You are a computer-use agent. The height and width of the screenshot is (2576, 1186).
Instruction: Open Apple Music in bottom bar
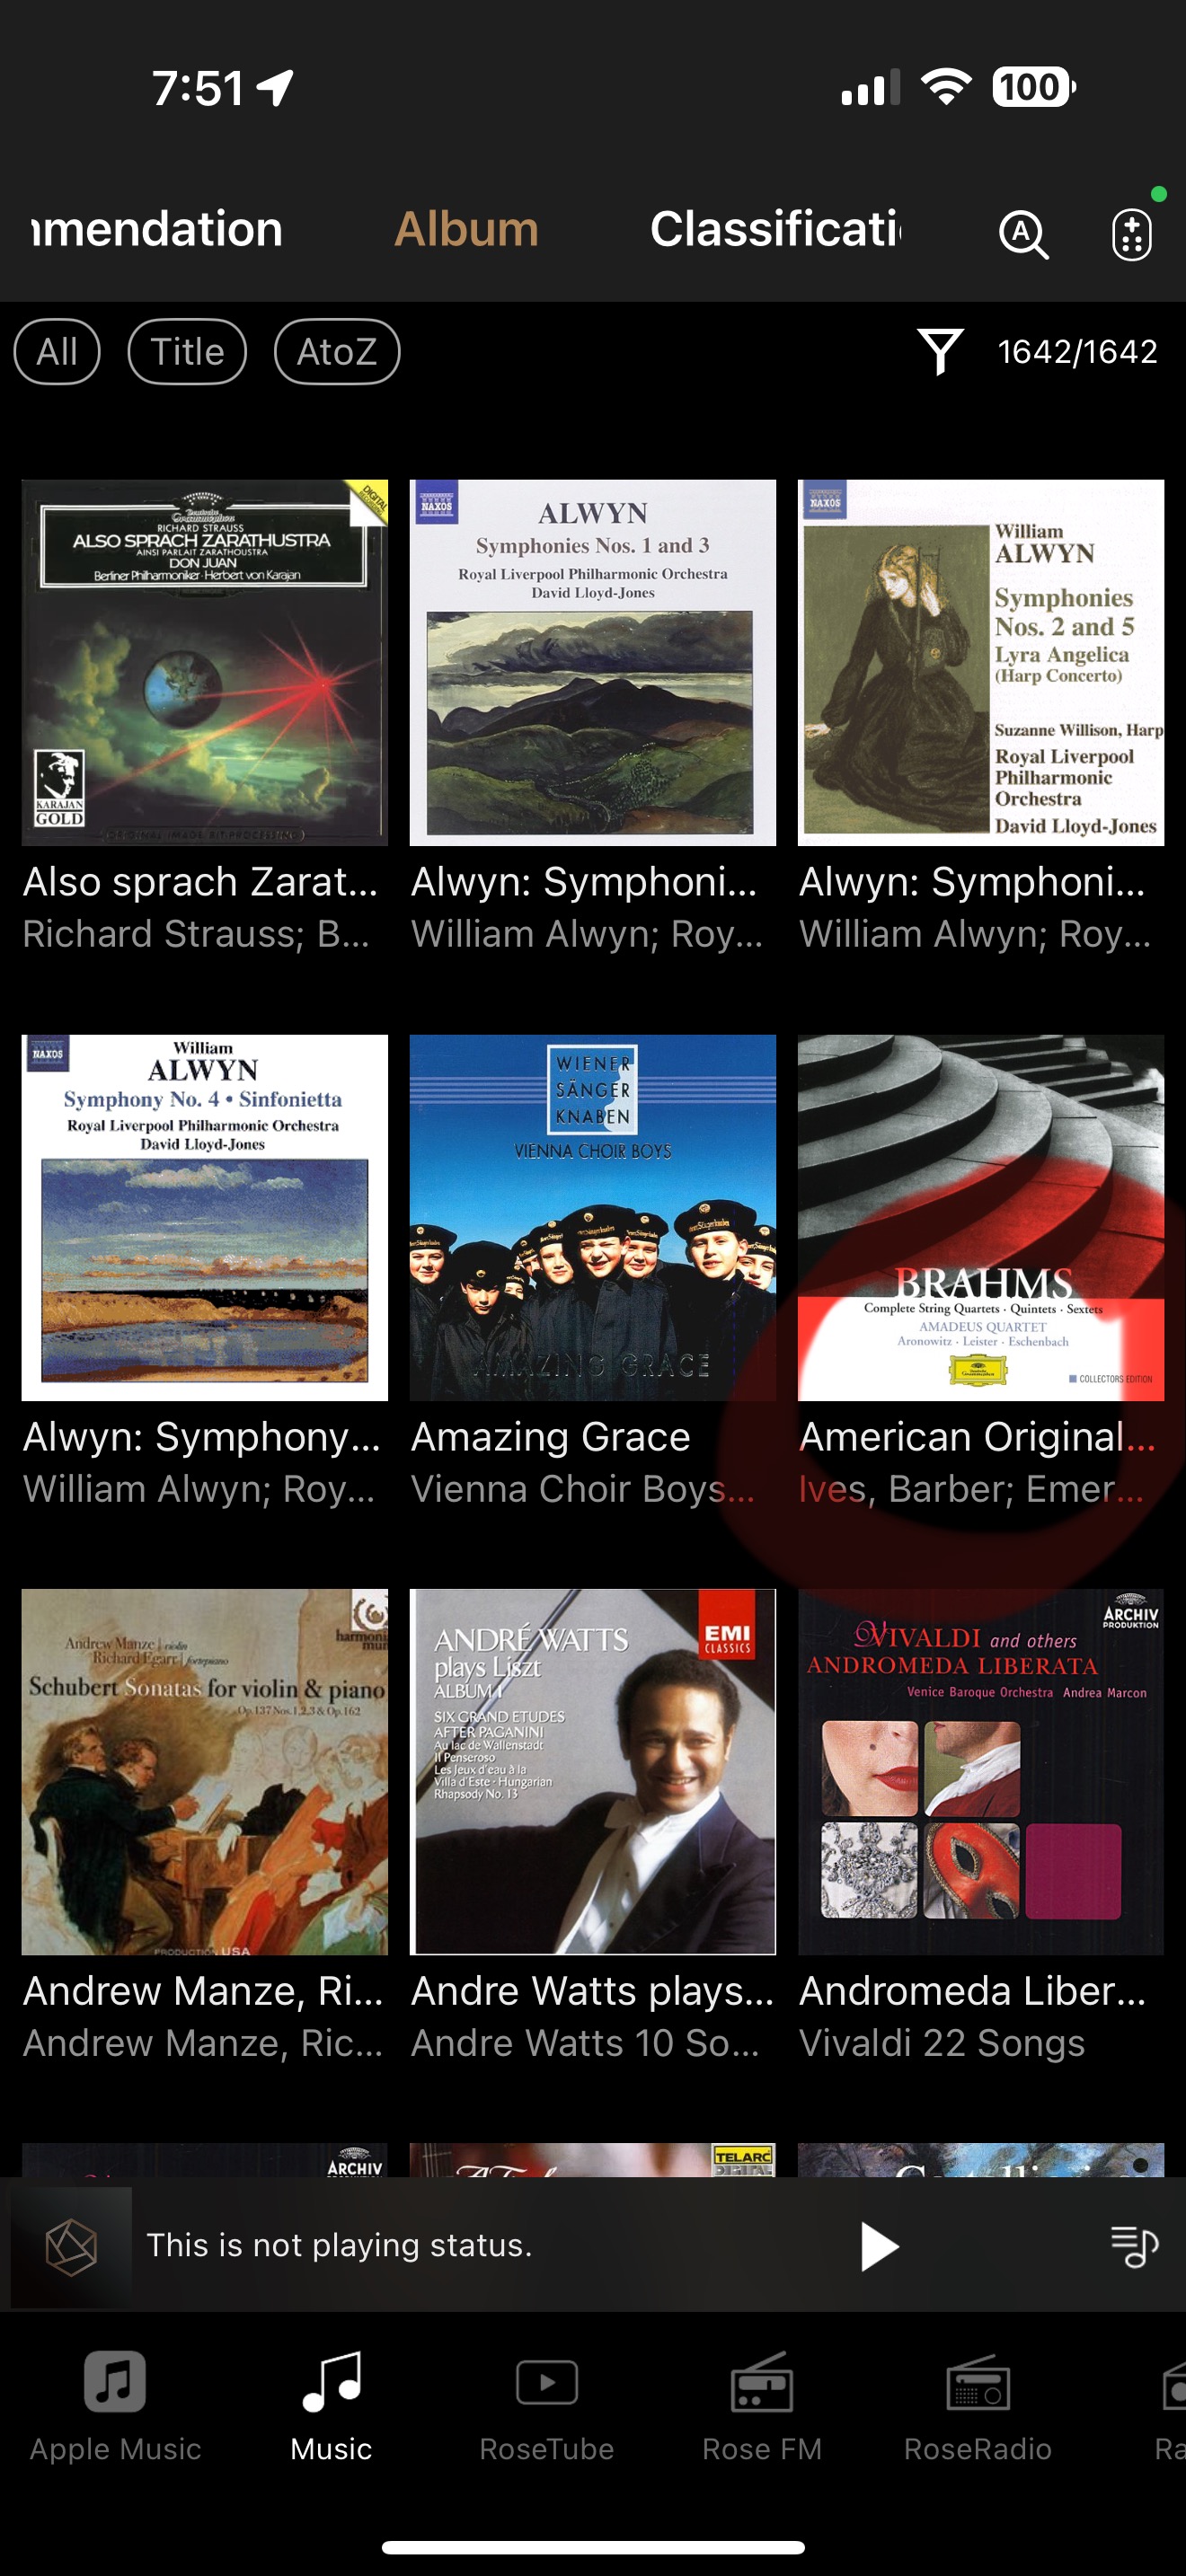pos(115,2407)
